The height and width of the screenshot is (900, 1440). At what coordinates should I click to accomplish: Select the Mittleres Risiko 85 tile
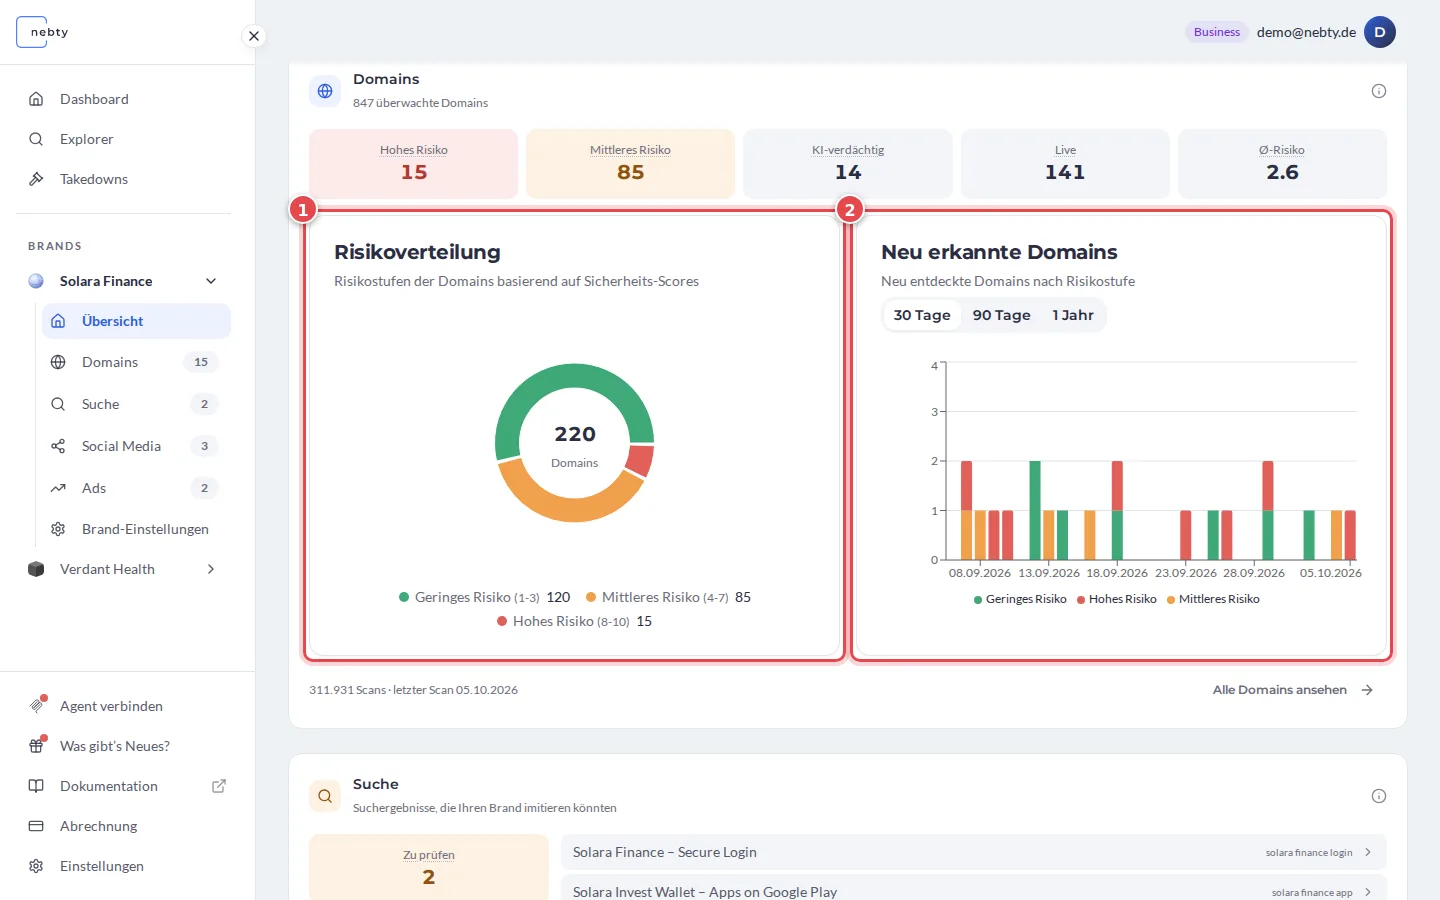pos(631,163)
